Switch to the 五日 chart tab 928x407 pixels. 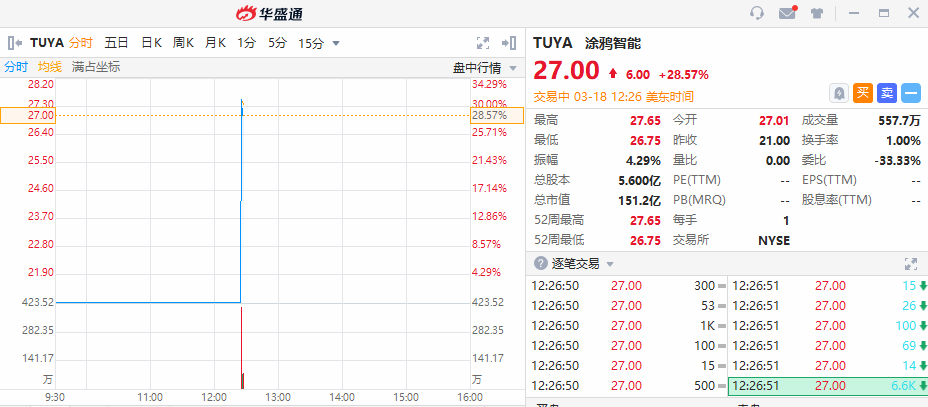tap(117, 43)
